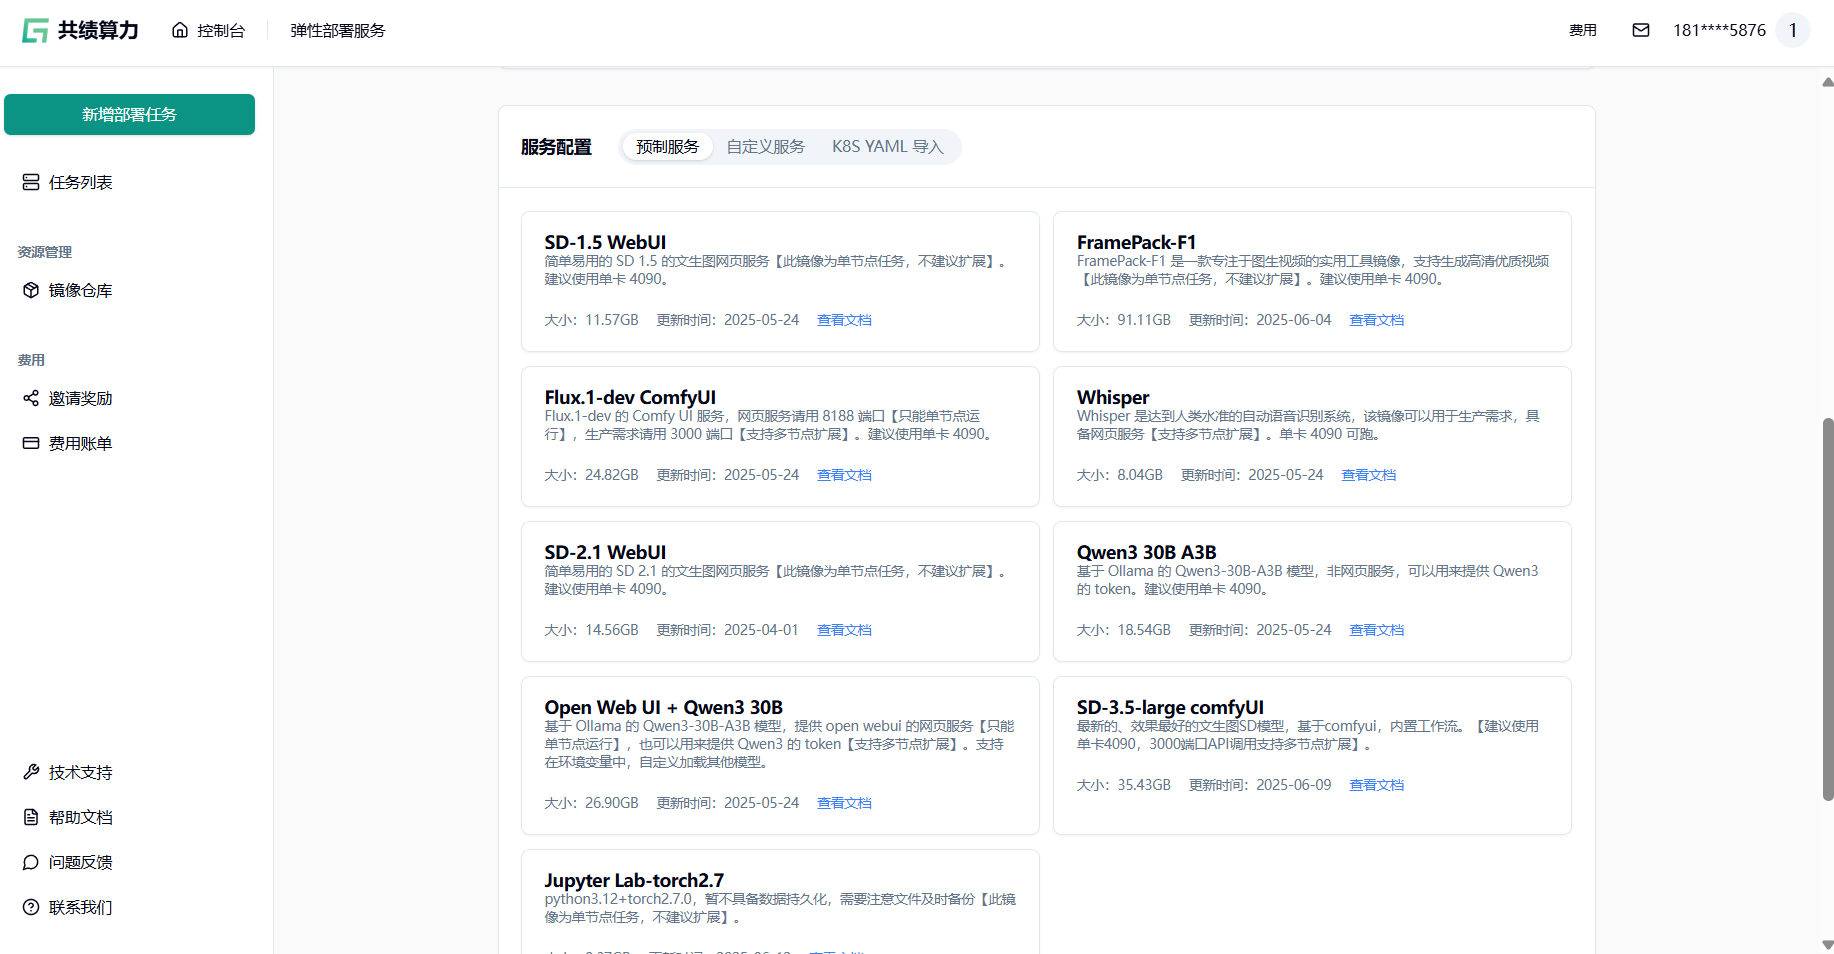Click the 镜像仓库 cube icon
The height and width of the screenshot is (954, 1834).
pyautogui.click(x=31, y=290)
